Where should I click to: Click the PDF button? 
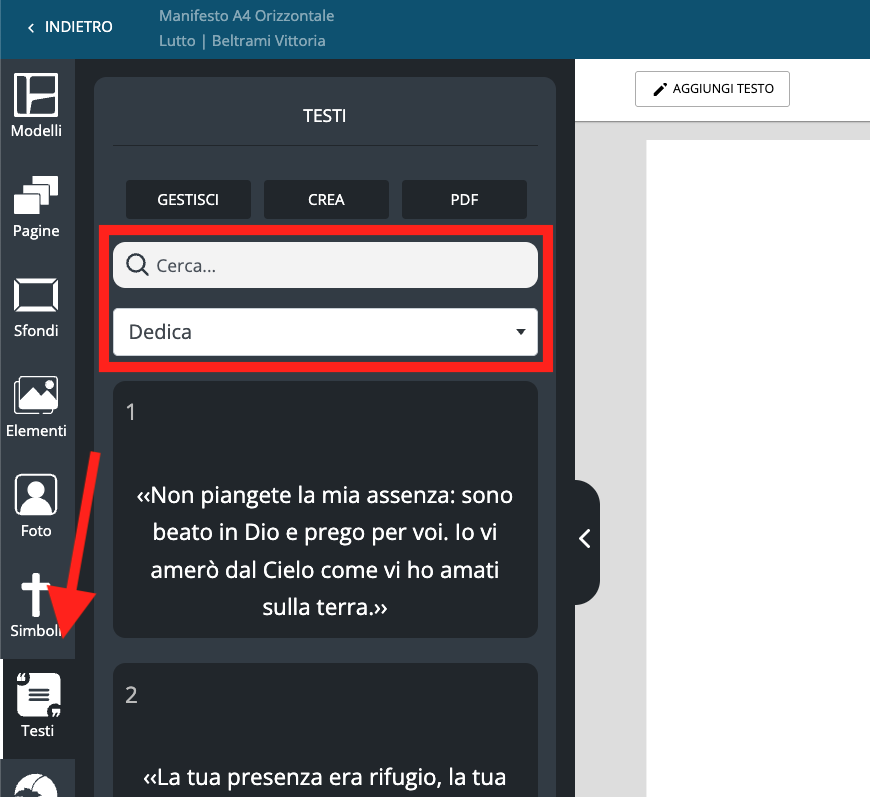point(464,199)
